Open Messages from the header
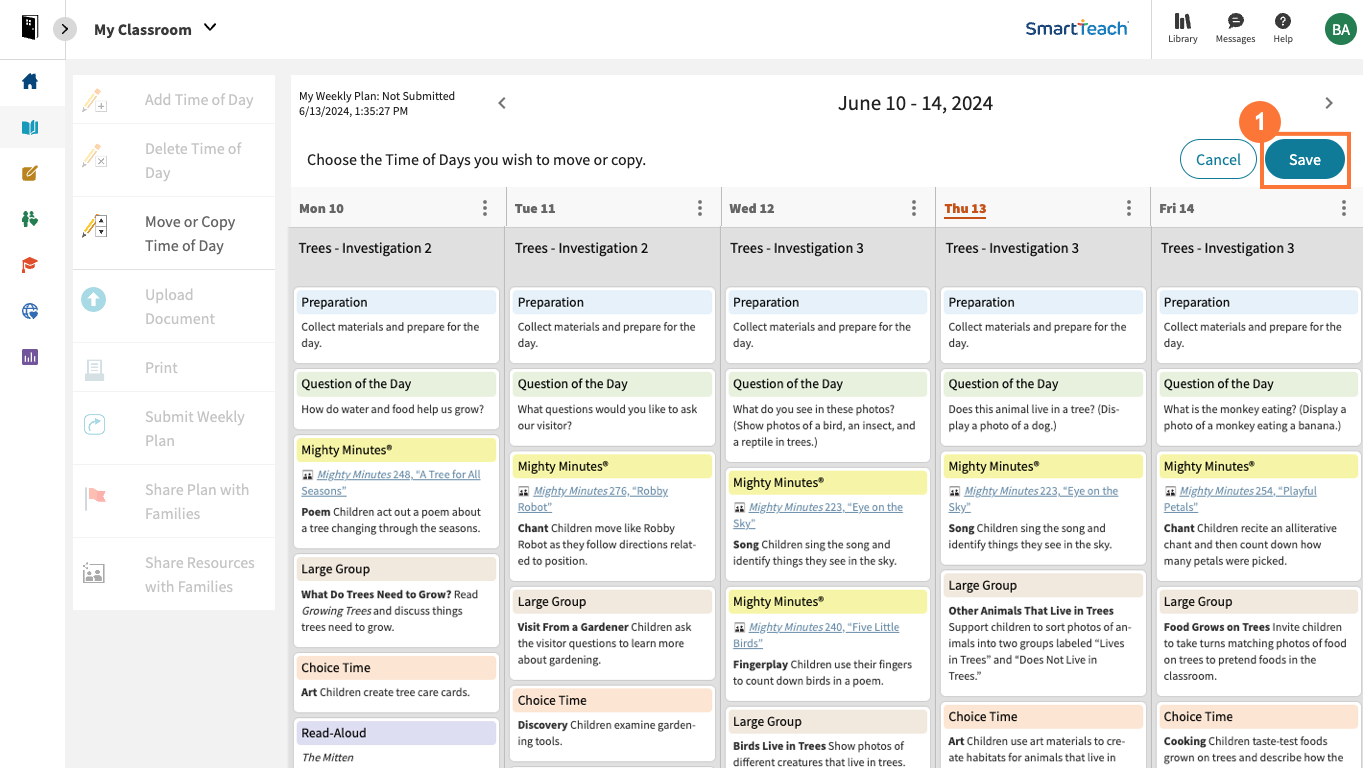 [1234, 28]
